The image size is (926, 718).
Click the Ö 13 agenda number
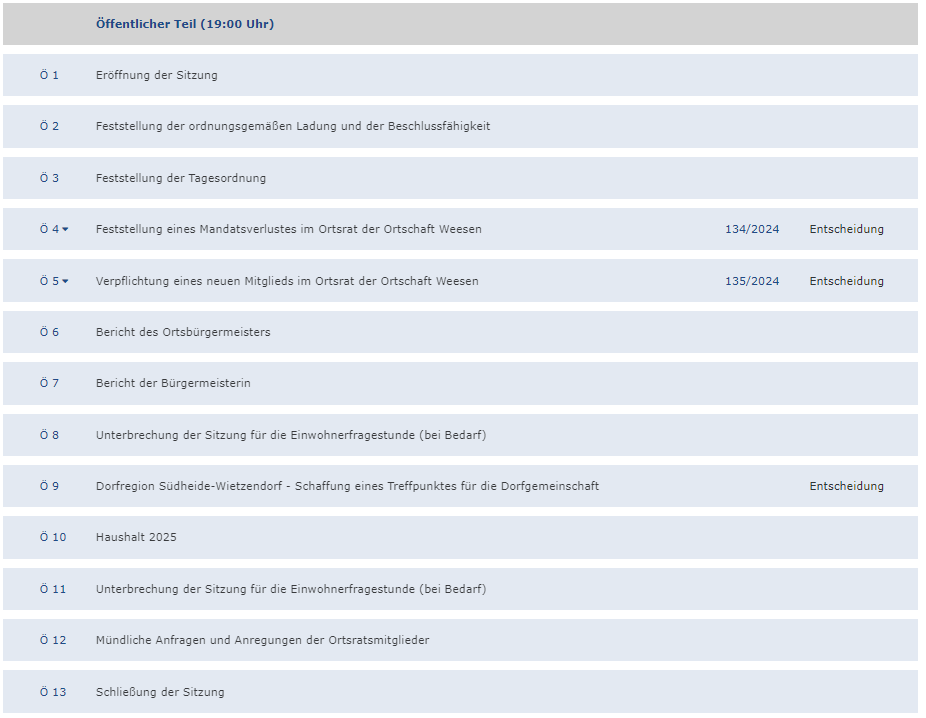click(x=53, y=693)
